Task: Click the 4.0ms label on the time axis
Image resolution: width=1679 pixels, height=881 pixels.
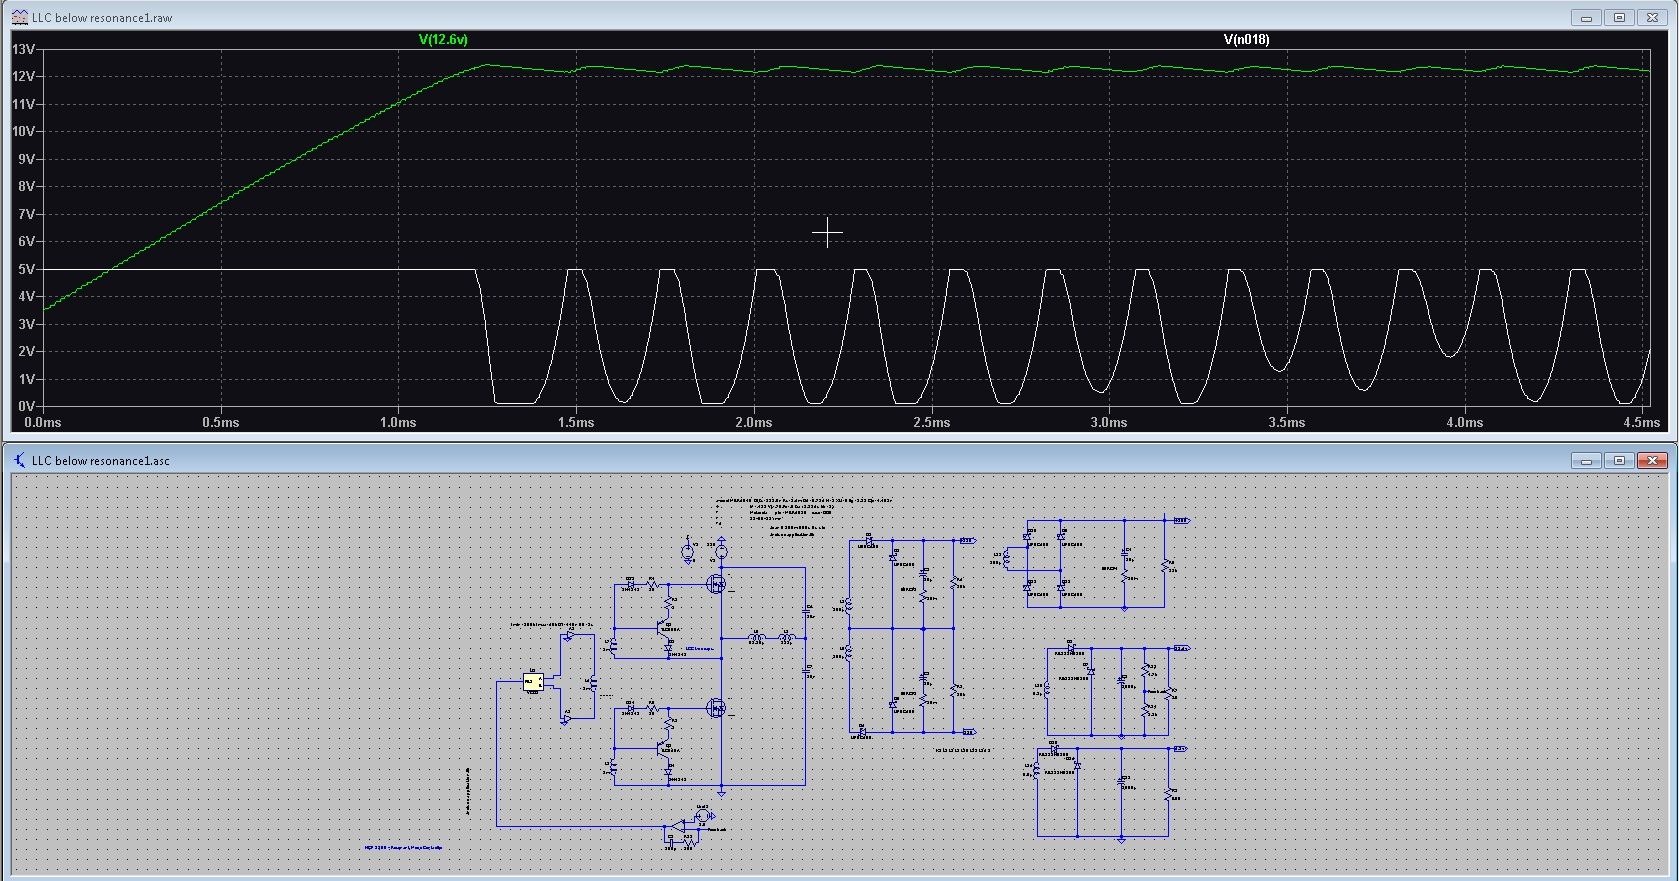Action: click(1464, 422)
